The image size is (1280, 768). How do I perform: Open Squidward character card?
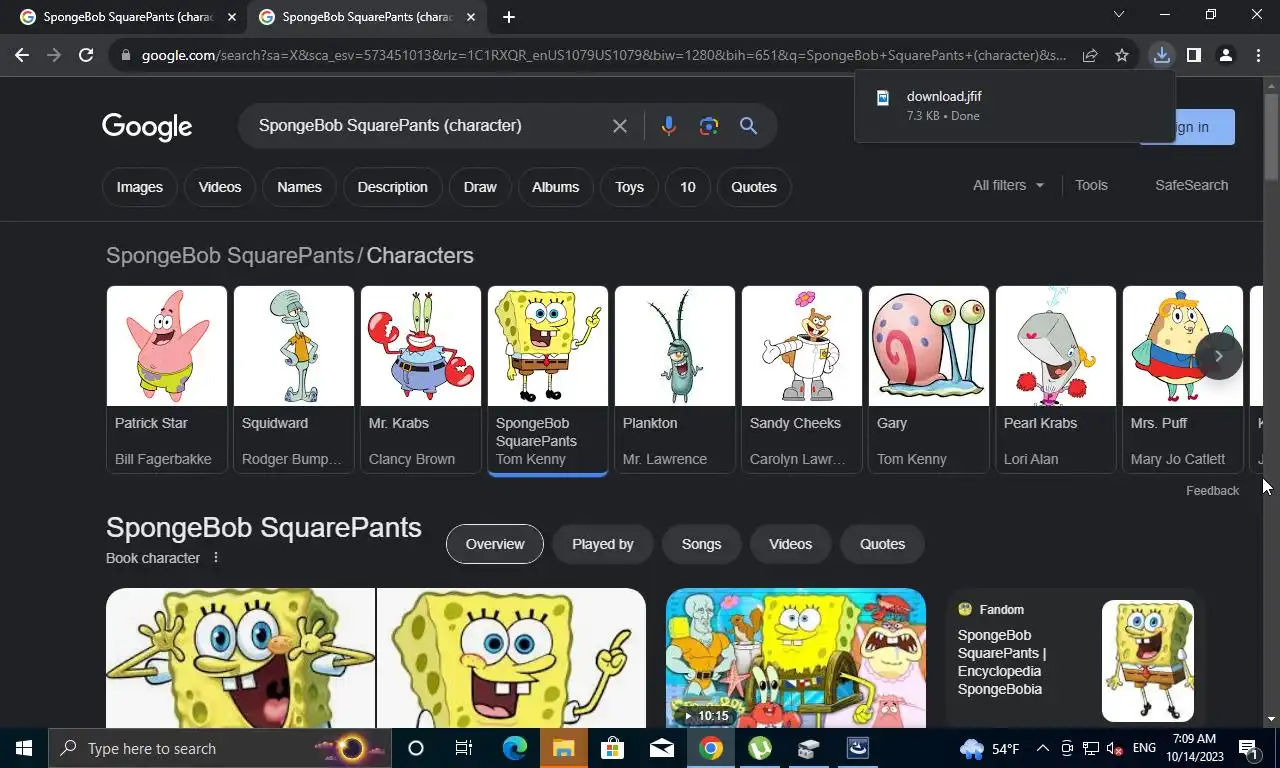tap(294, 379)
